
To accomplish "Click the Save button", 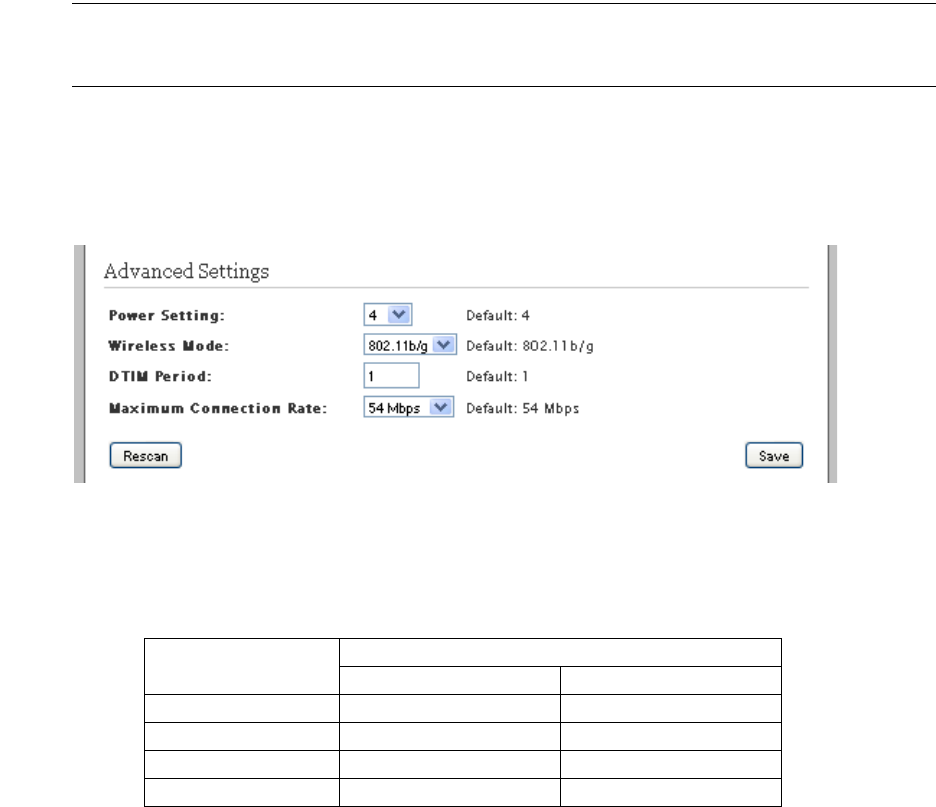I will click(774, 455).
